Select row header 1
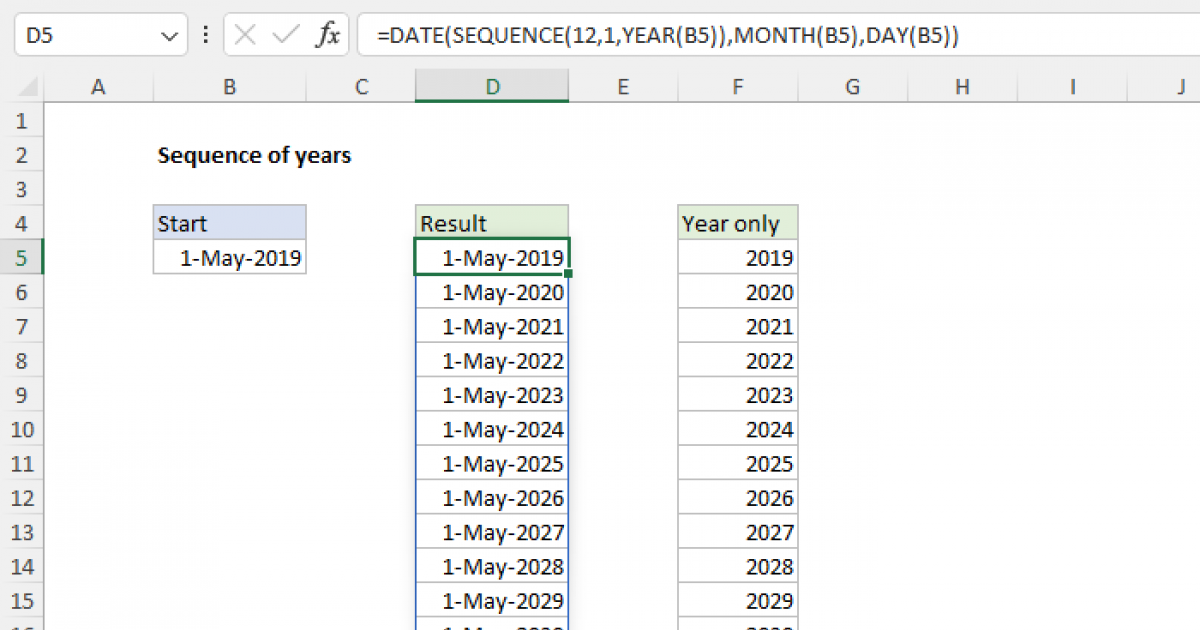The height and width of the screenshot is (630, 1200). [x=22, y=120]
